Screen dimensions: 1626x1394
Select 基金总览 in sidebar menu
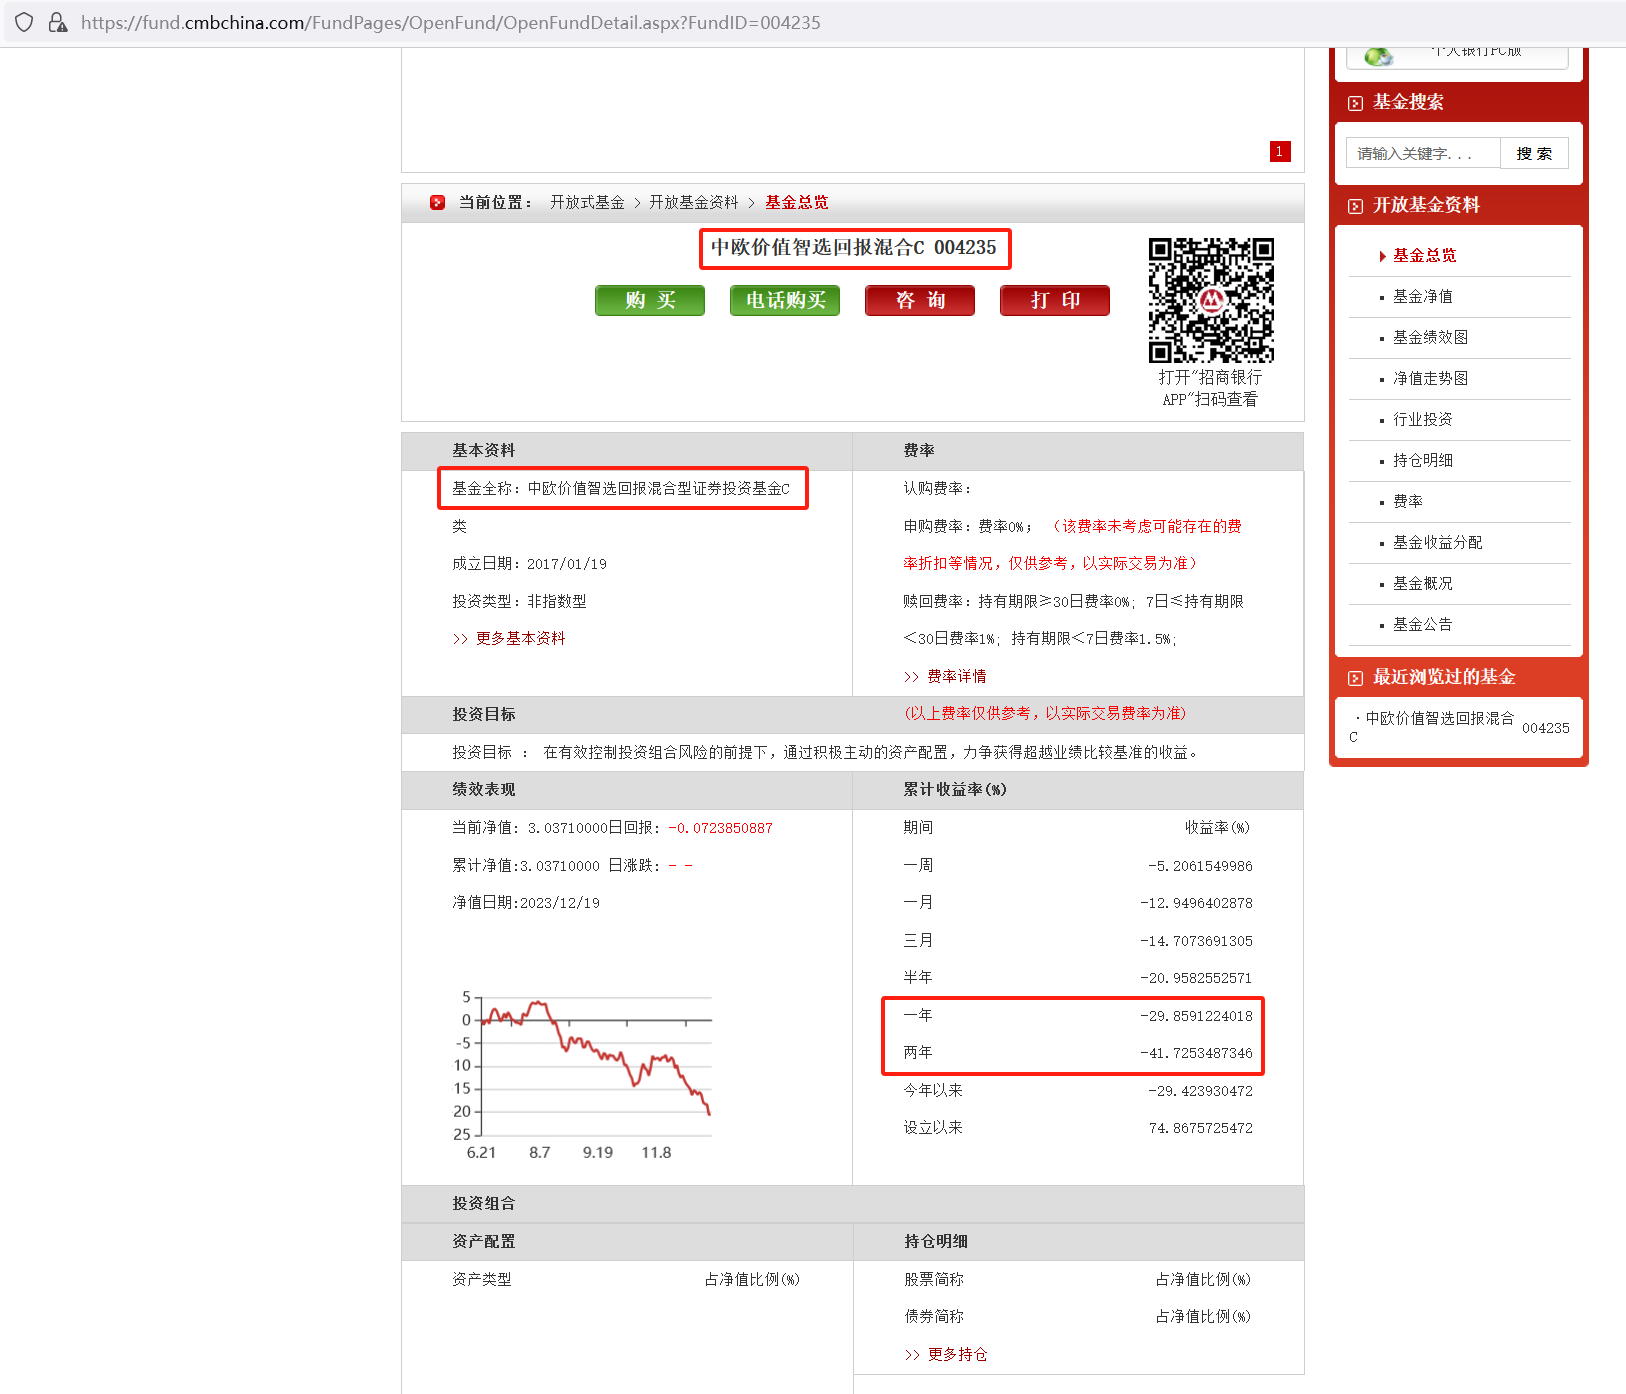[x=1425, y=255]
